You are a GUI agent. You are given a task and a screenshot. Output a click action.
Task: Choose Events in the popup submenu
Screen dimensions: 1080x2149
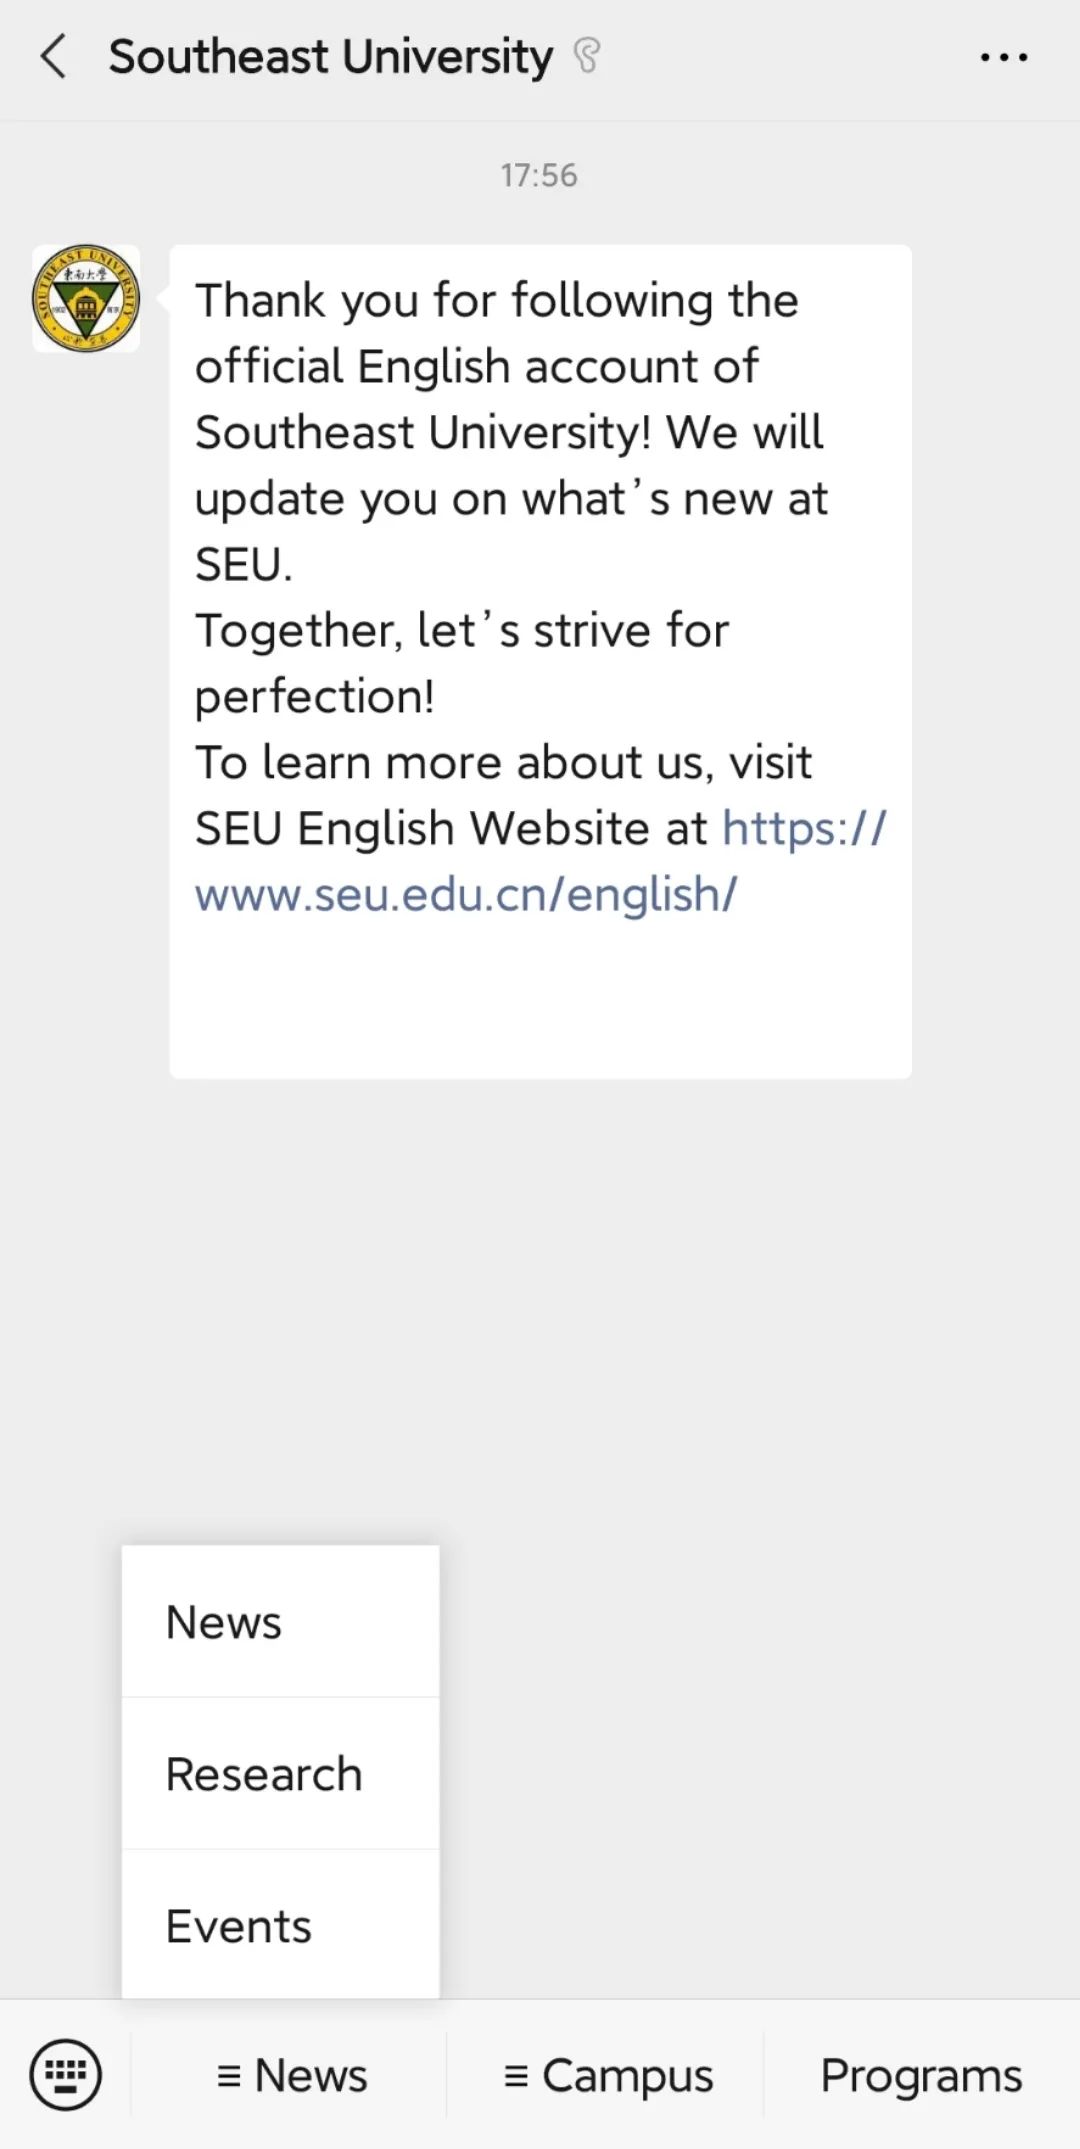tap(281, 1924)
